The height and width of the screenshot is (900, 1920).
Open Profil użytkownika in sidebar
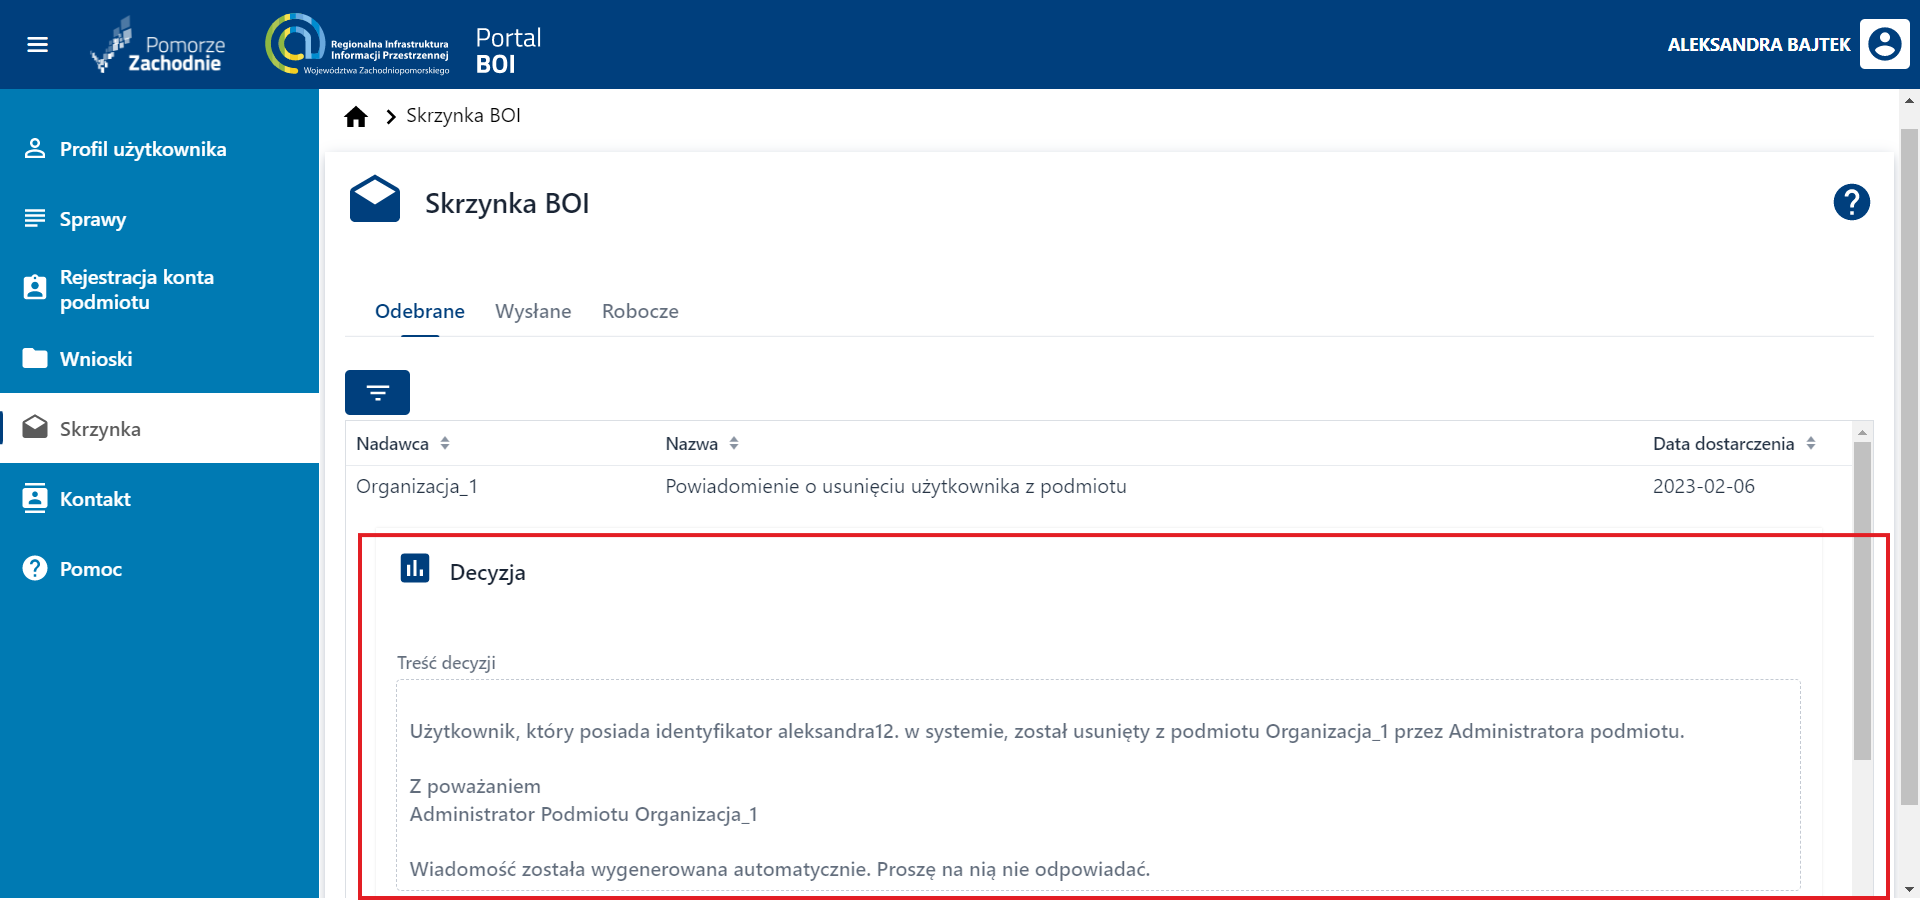tap(143, 149)
